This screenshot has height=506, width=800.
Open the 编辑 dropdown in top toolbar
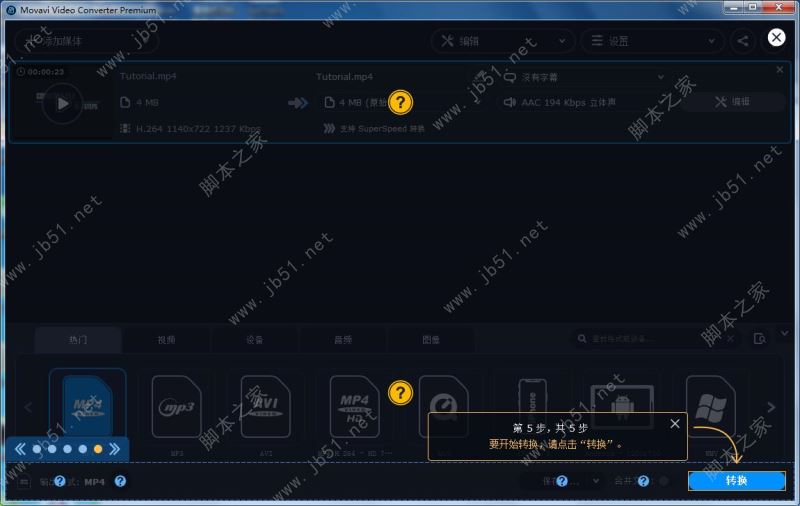pyautogui.click(x=503, y=41)
